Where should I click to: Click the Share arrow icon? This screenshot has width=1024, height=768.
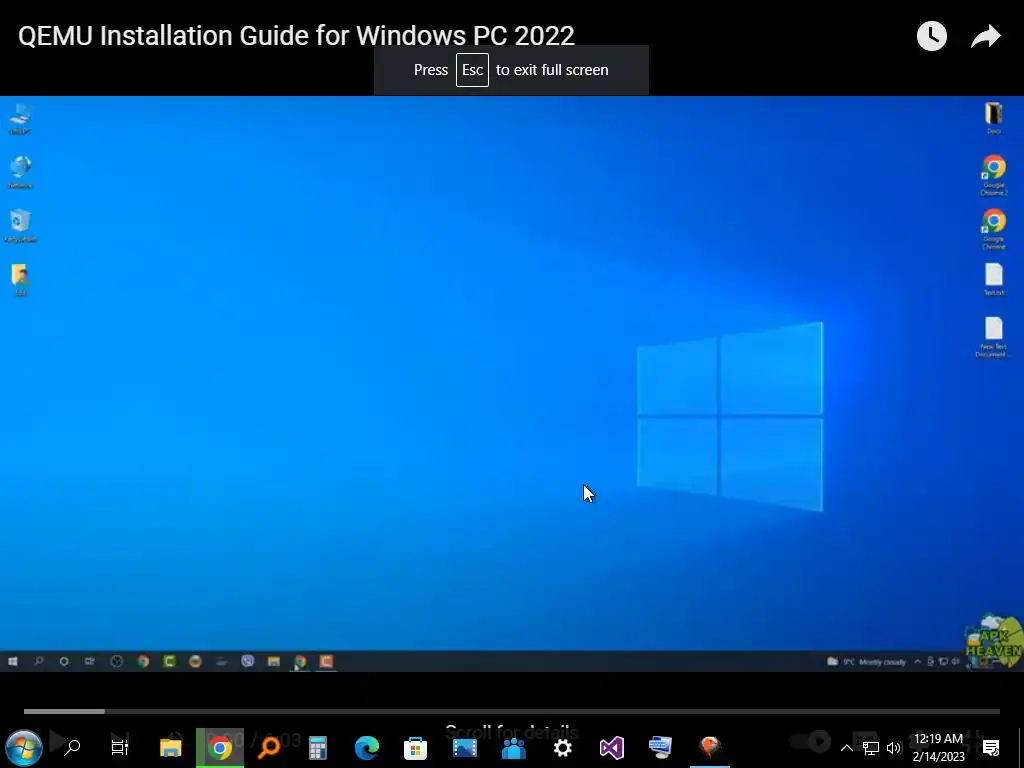[985, 36]
